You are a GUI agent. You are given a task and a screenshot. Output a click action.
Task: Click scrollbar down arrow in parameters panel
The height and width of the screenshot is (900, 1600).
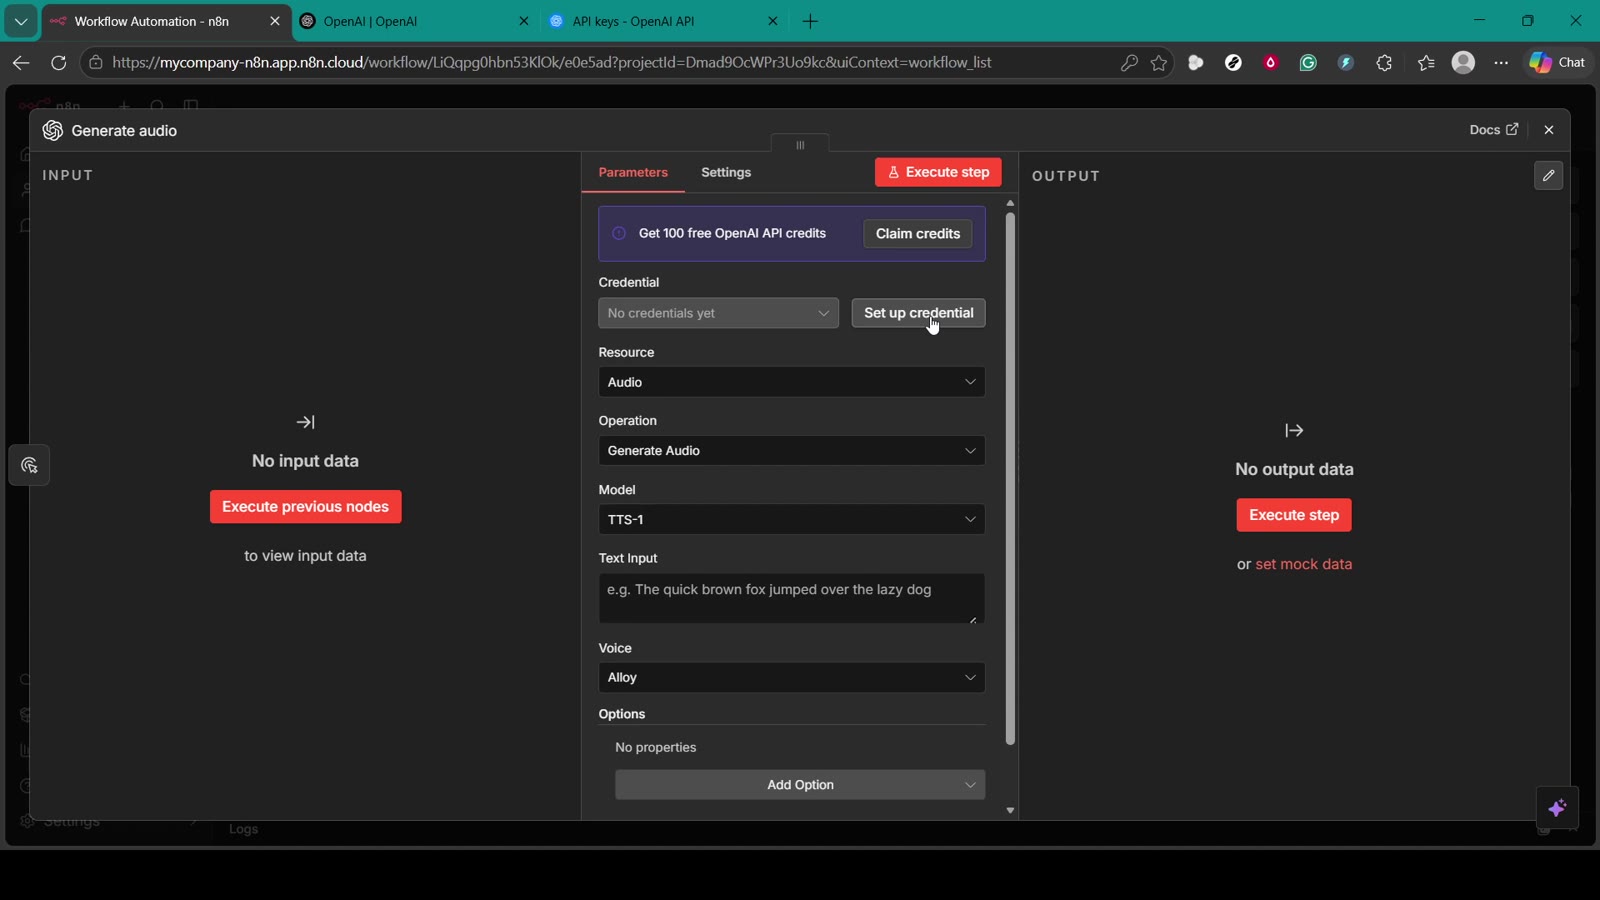(x=1010, y=811)
